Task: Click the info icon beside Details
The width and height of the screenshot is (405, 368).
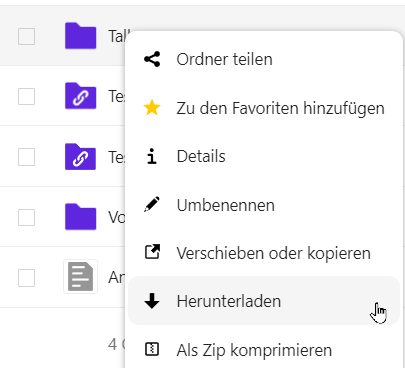Action: coord(152,156)
